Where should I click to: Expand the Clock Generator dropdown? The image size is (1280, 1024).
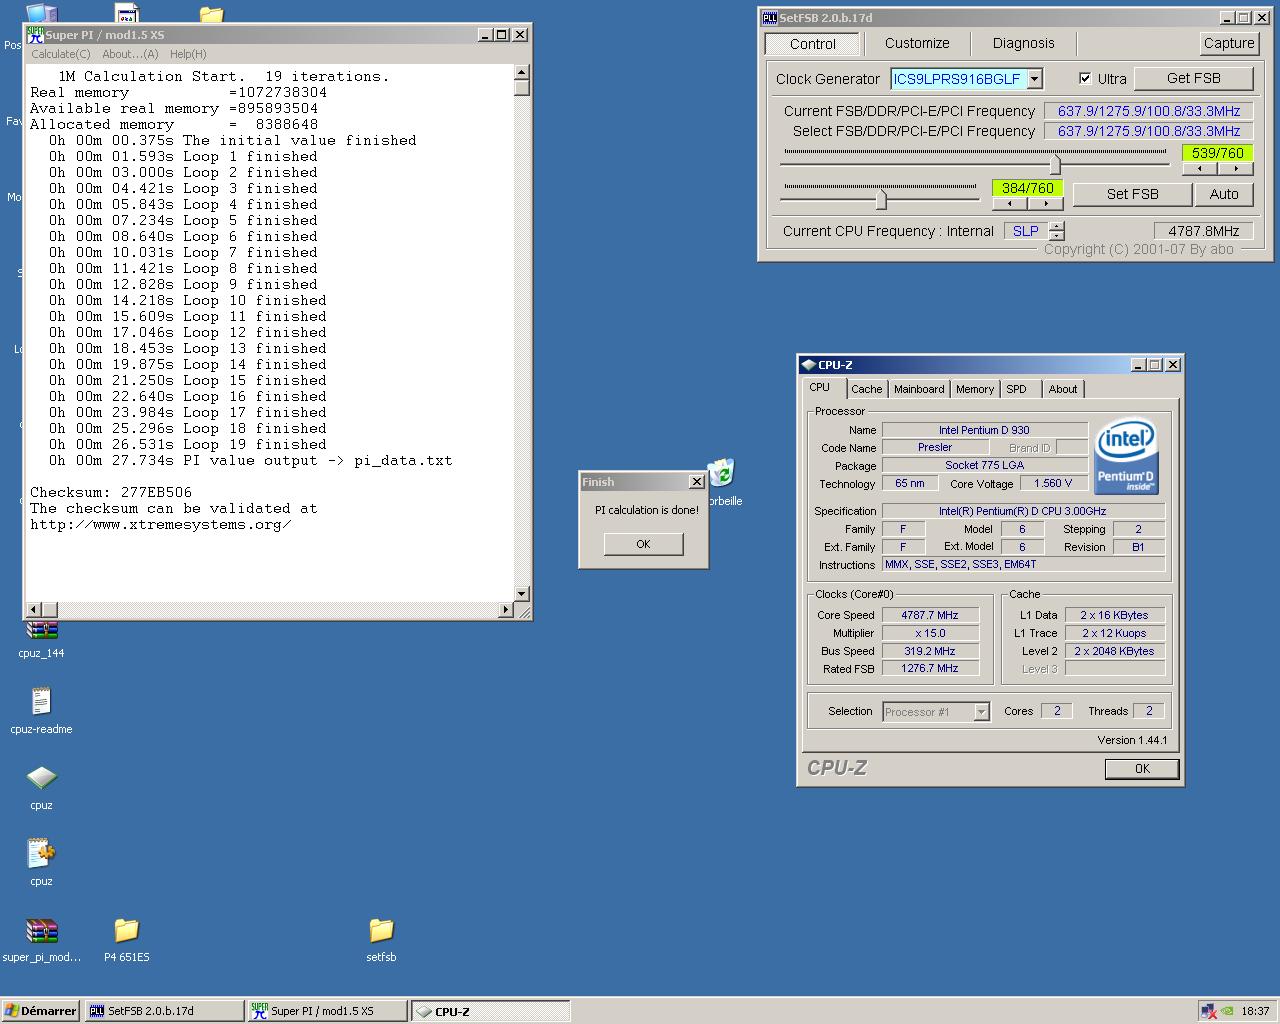tap(1035, 78)
